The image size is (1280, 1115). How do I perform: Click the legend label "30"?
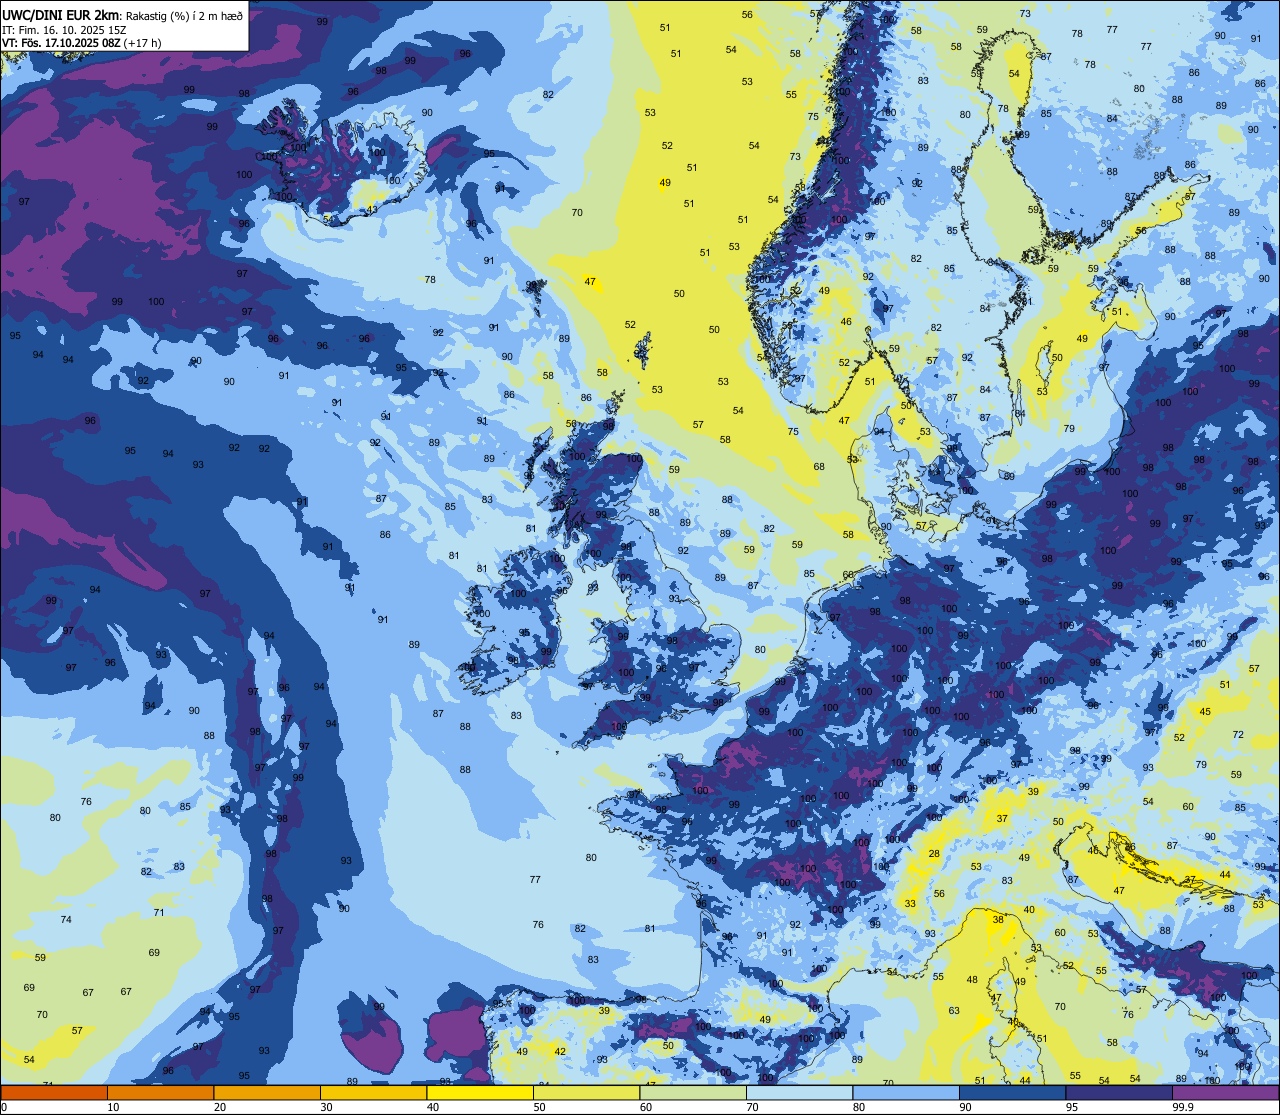326,1107
